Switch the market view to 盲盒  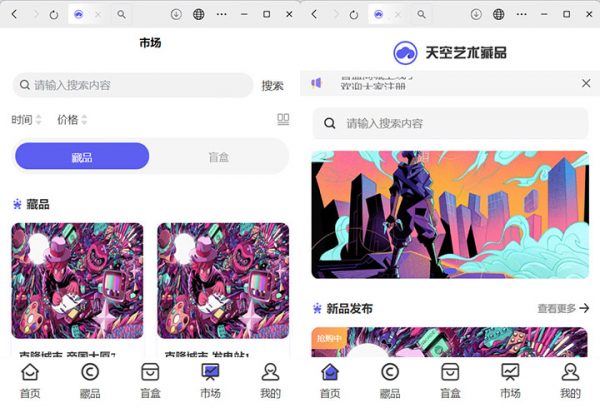coord(218,156)
